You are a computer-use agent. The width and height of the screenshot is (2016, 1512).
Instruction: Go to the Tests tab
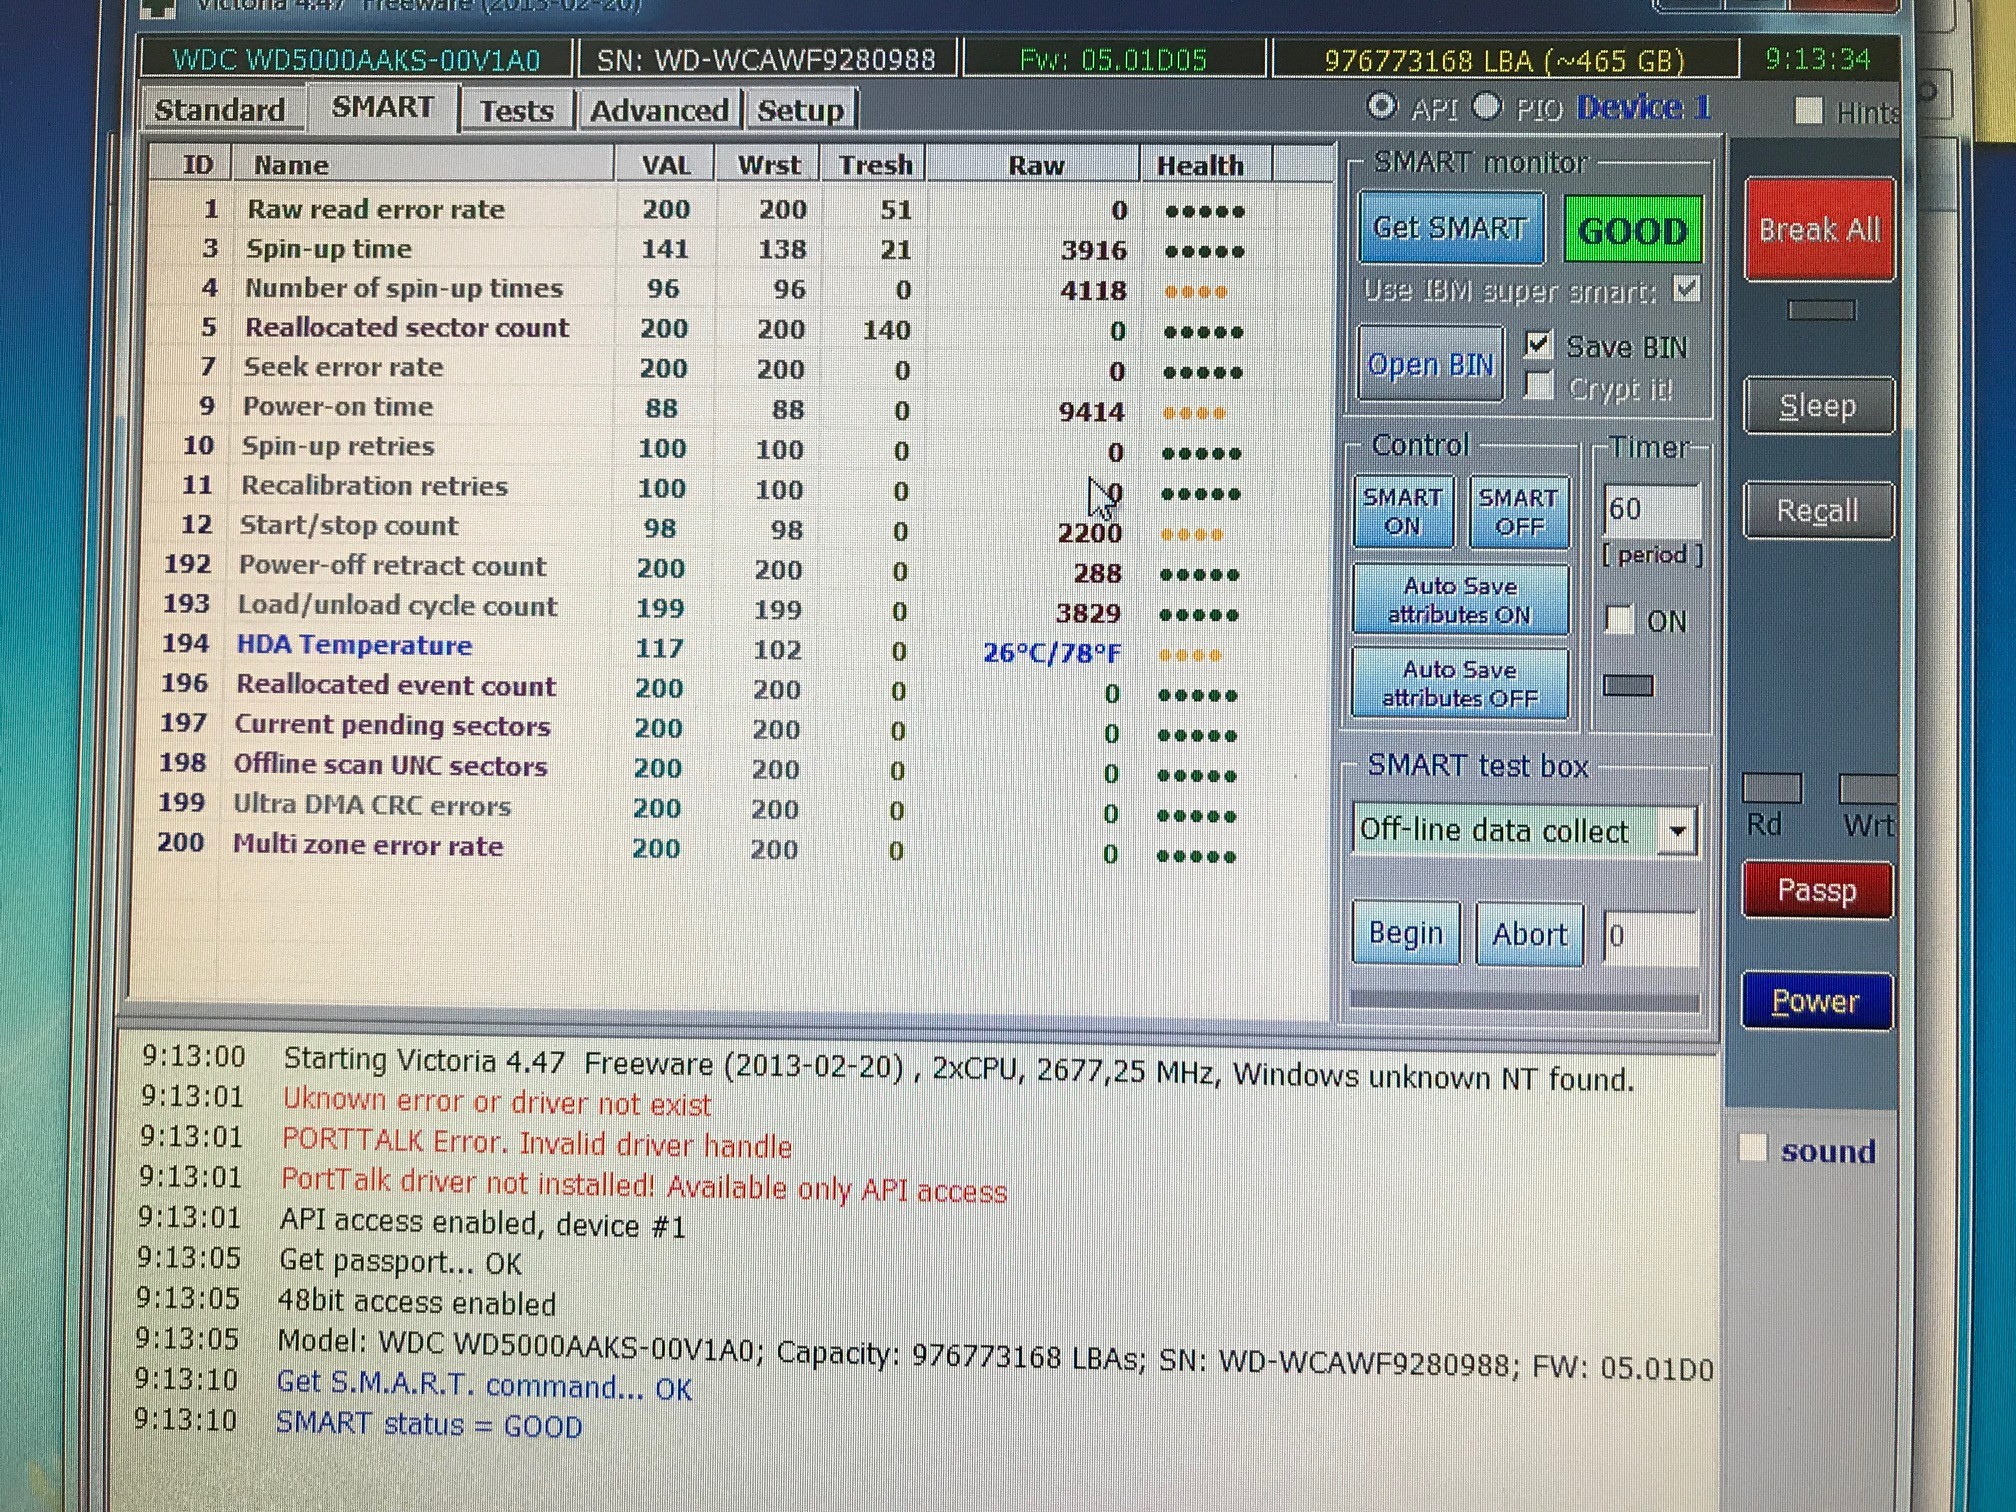516,110
